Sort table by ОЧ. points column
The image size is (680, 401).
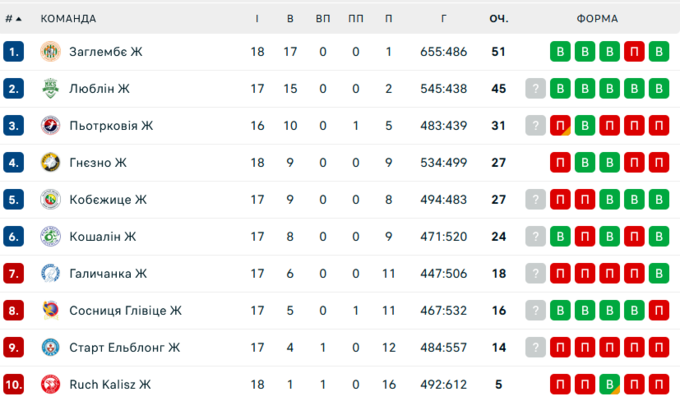pos(498,18)
